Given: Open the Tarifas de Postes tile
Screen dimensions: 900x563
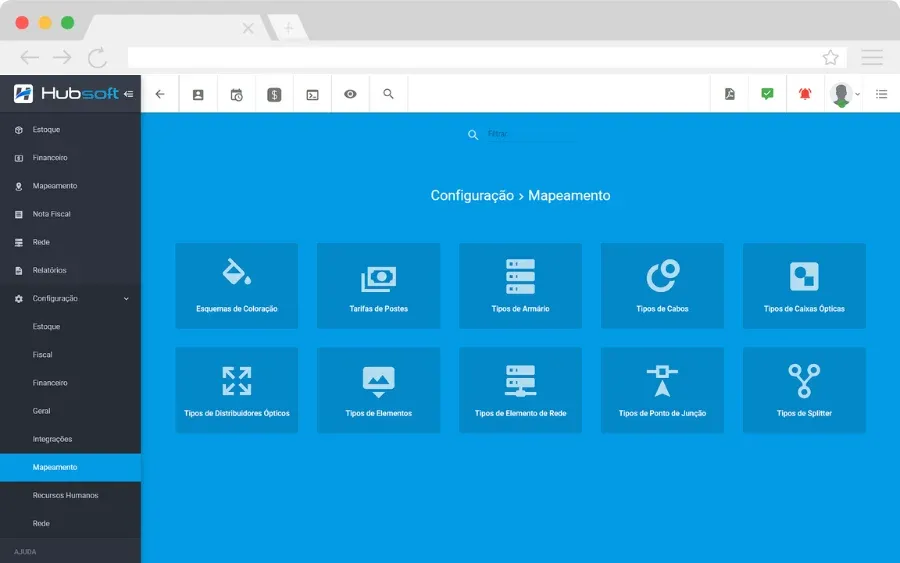Looking at the screenshot, I should tap(378, 286).
